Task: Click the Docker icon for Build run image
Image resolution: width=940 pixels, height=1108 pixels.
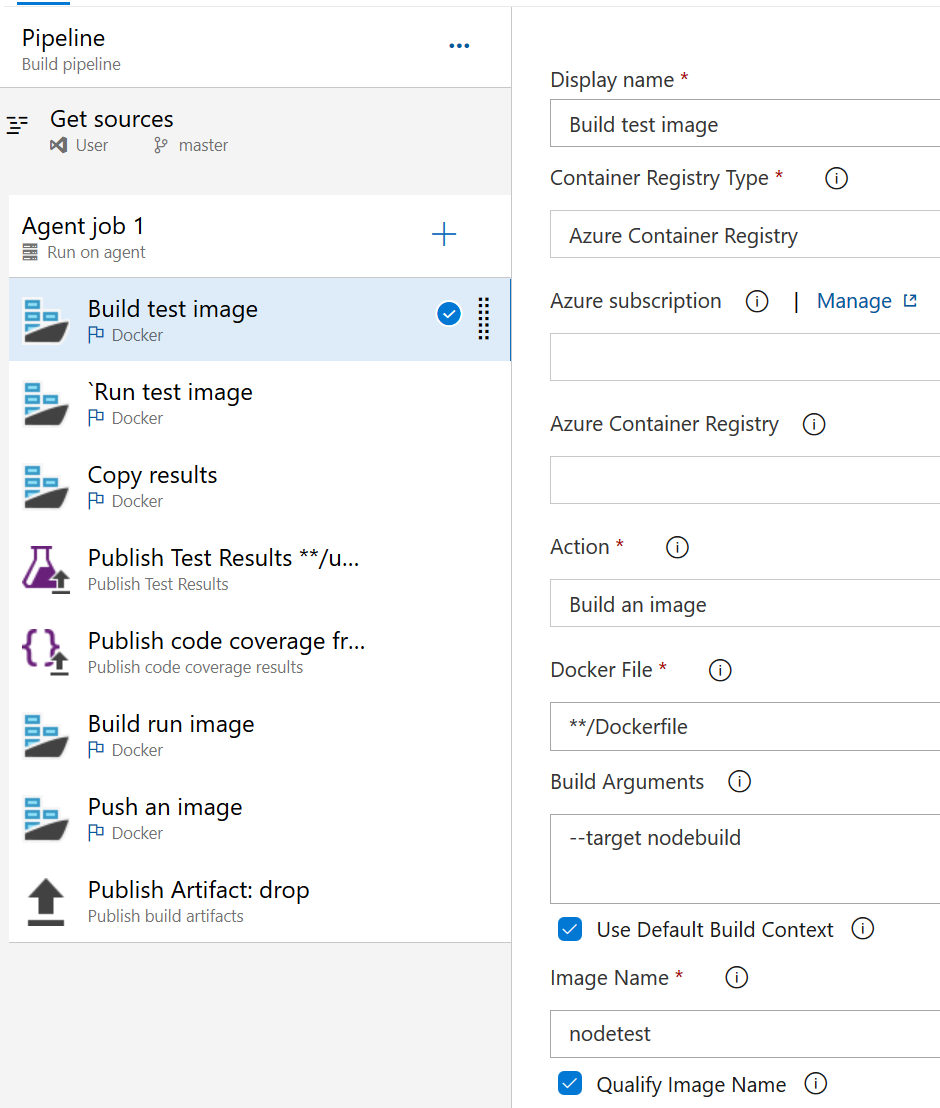Action: point(46,735)
